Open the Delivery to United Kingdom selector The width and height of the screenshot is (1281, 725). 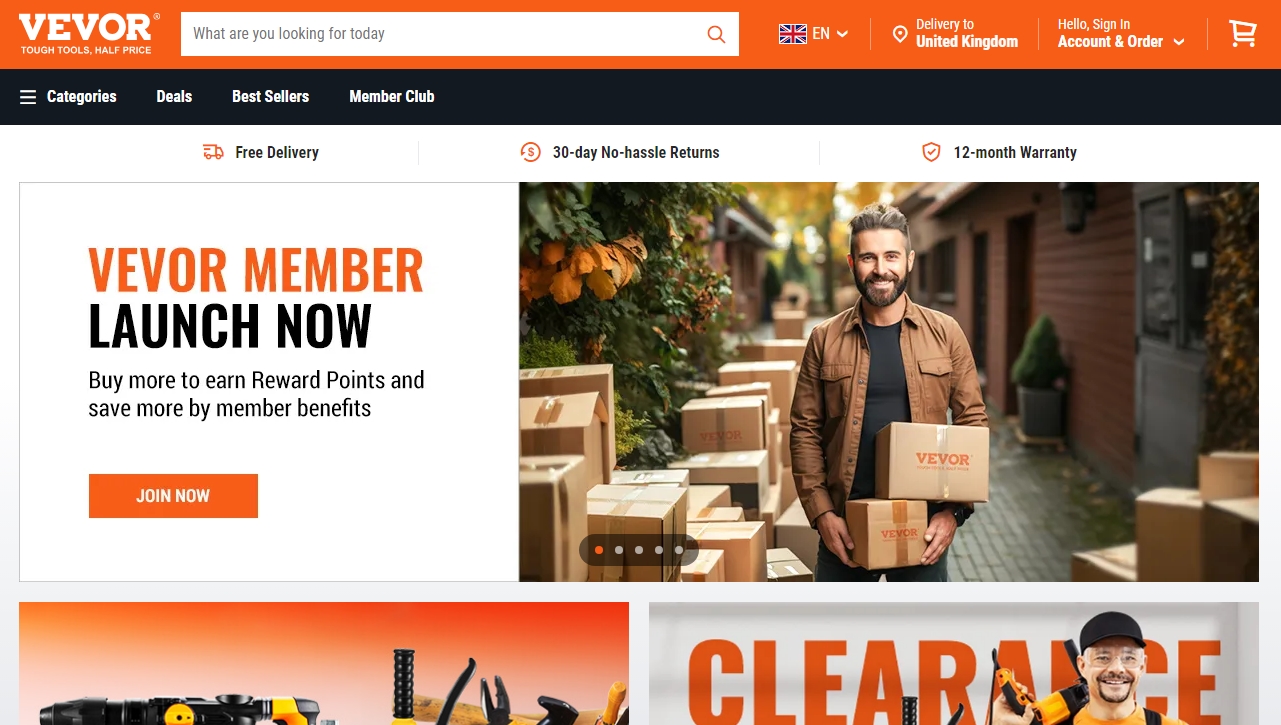(955, 33)
